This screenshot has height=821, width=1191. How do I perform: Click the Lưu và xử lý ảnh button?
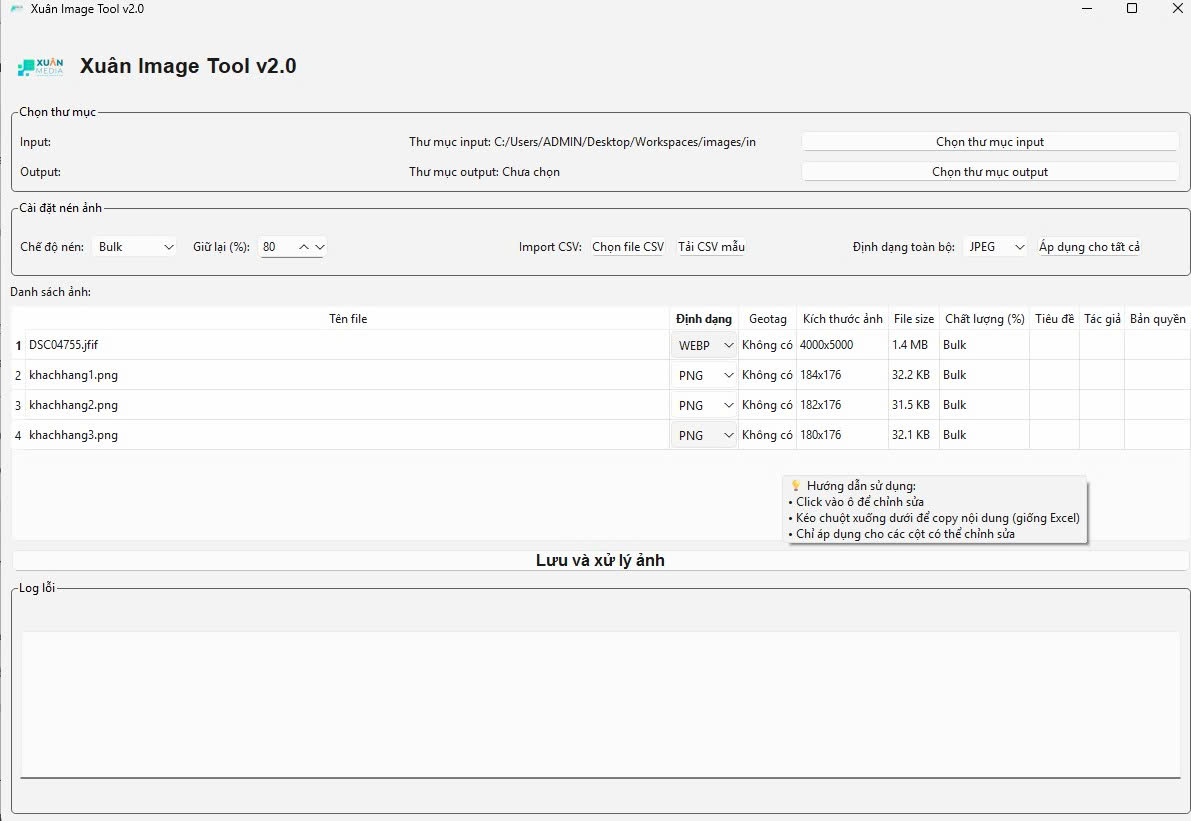coord(600,561)
